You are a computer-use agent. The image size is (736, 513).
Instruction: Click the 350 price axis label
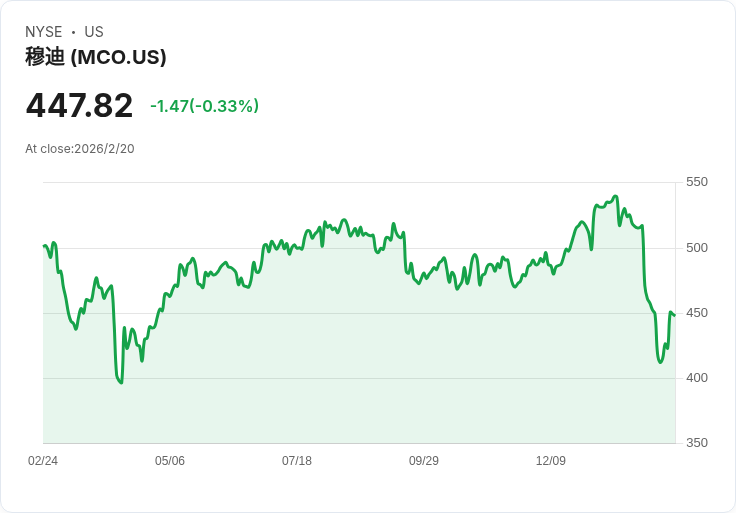click(697, 442)
